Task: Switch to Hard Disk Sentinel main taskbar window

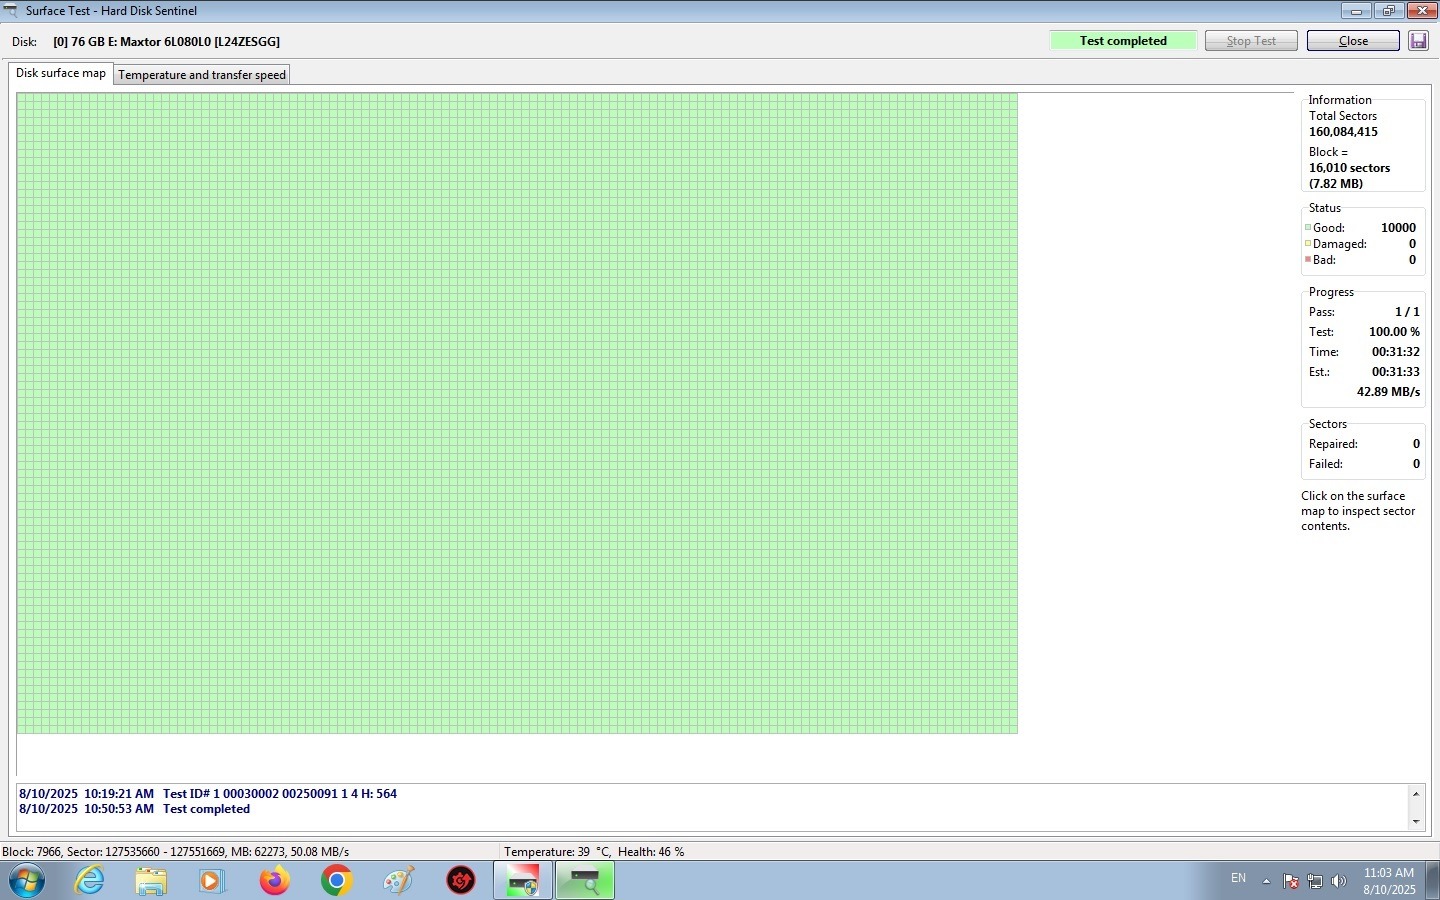Action: (x=523, y=881)
